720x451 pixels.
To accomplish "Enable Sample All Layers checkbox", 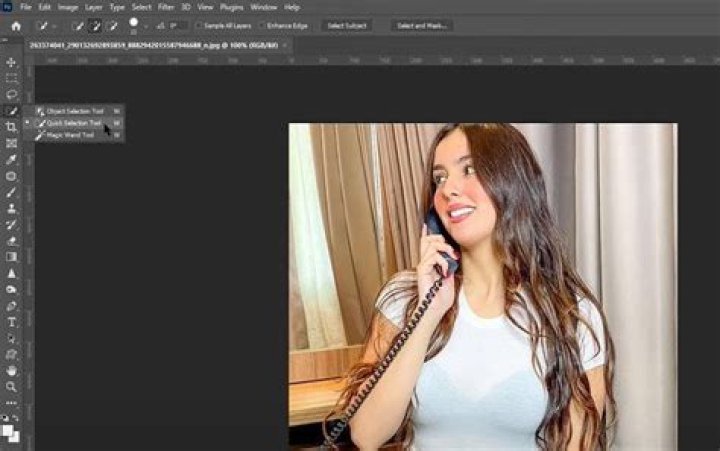I will point(198,25).
